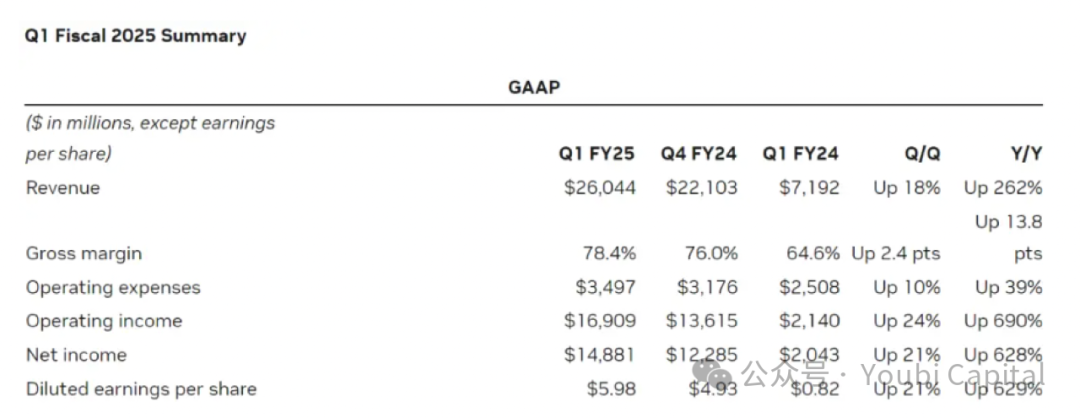Image resolution: width=1080 pixels, height=418 pixels.
Task: Click the 78.4% gross margin value
Action: 610,253
